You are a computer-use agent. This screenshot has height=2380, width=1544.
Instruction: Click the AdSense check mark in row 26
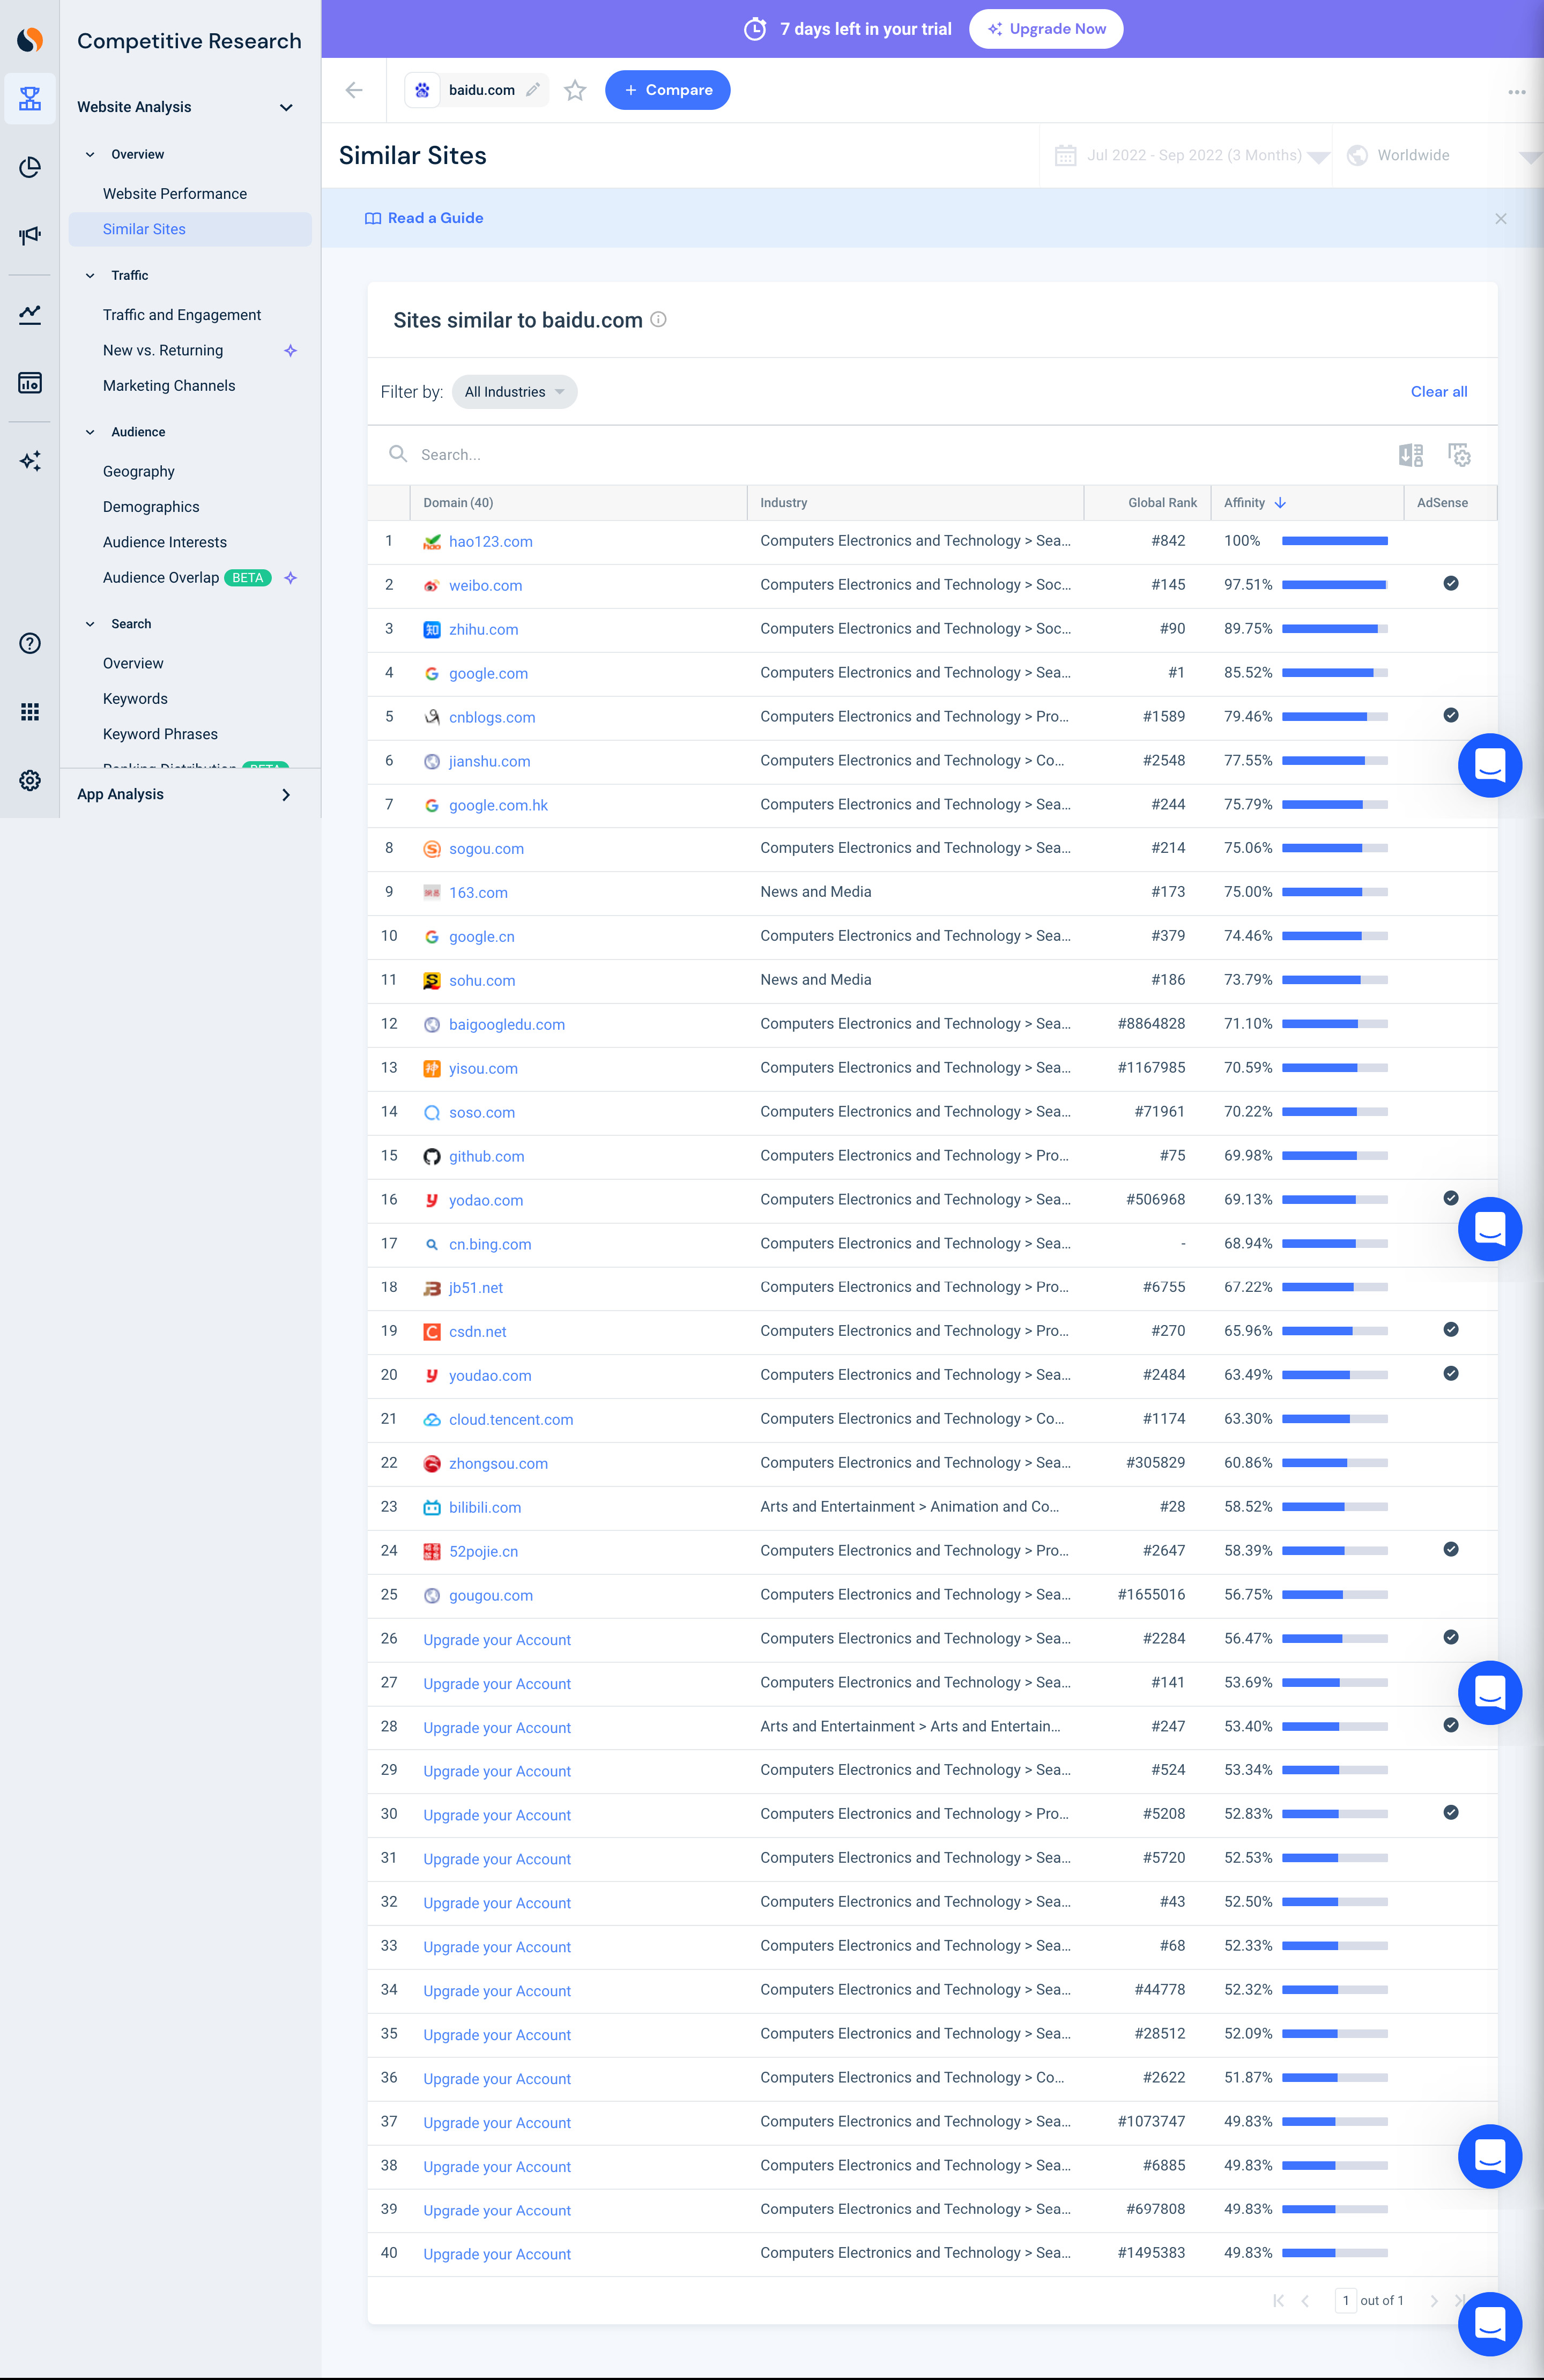click(1450, 1638)
